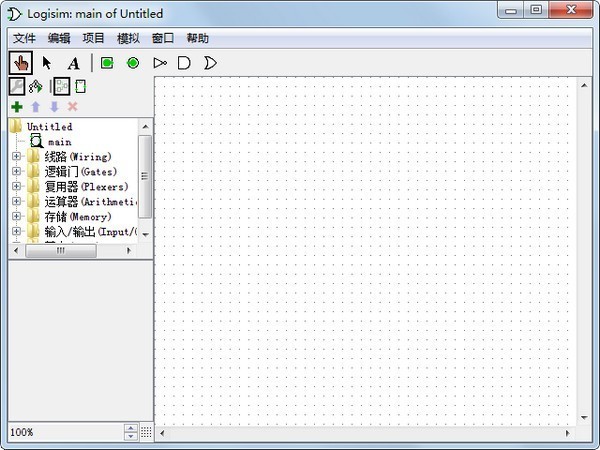
Task: Expand the 逻辑门 (Gates) folder
Action: click(x=16, y=172)
